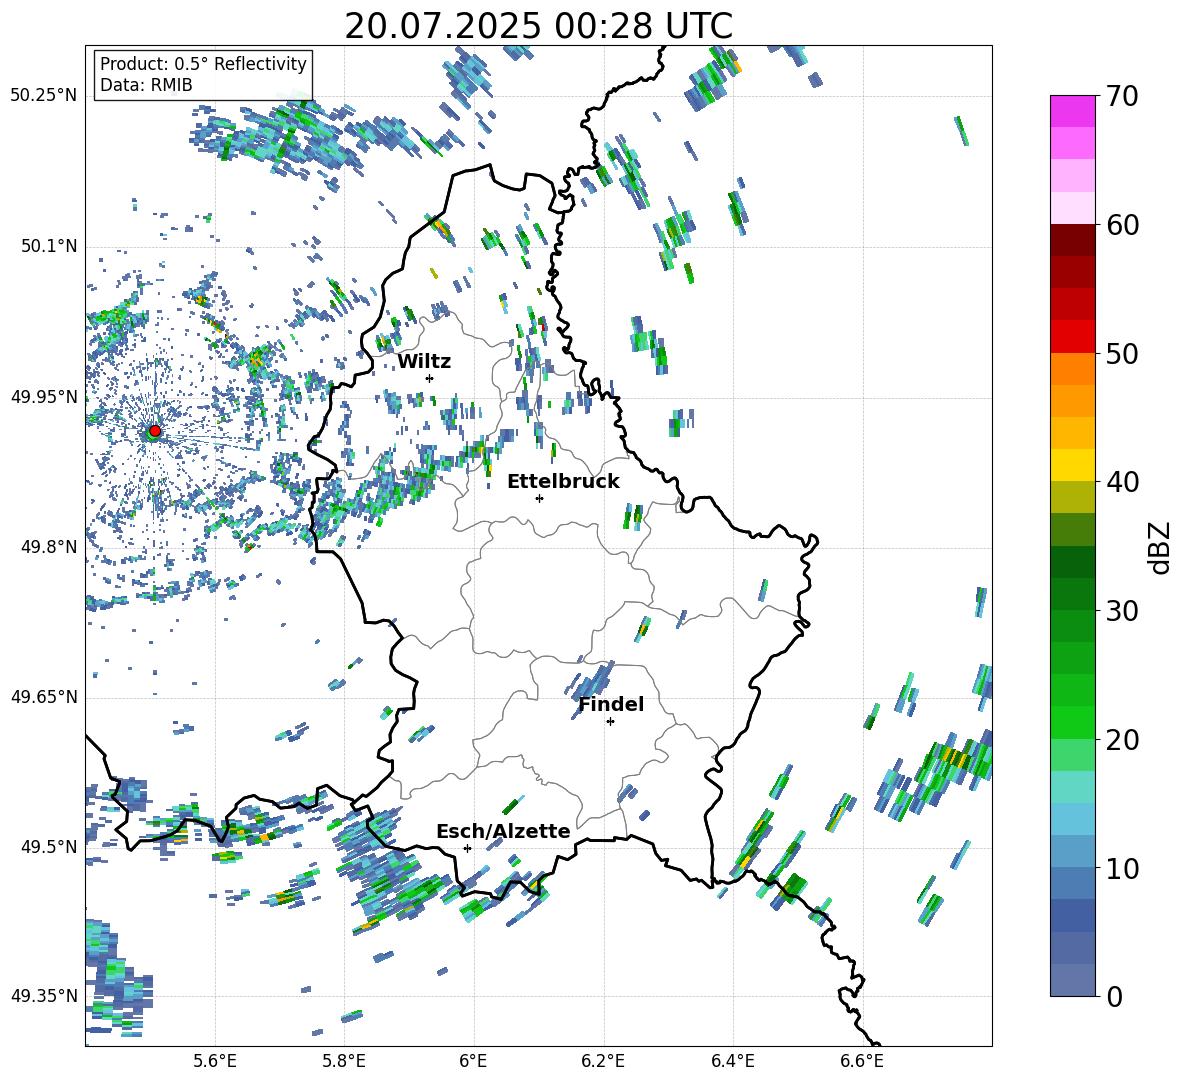Image resolution: width=1184 pixels, height=1081 pixels.
Task: Click the colorbar tick value 40
Action: pyautogui.click(x=1122, y=482)
